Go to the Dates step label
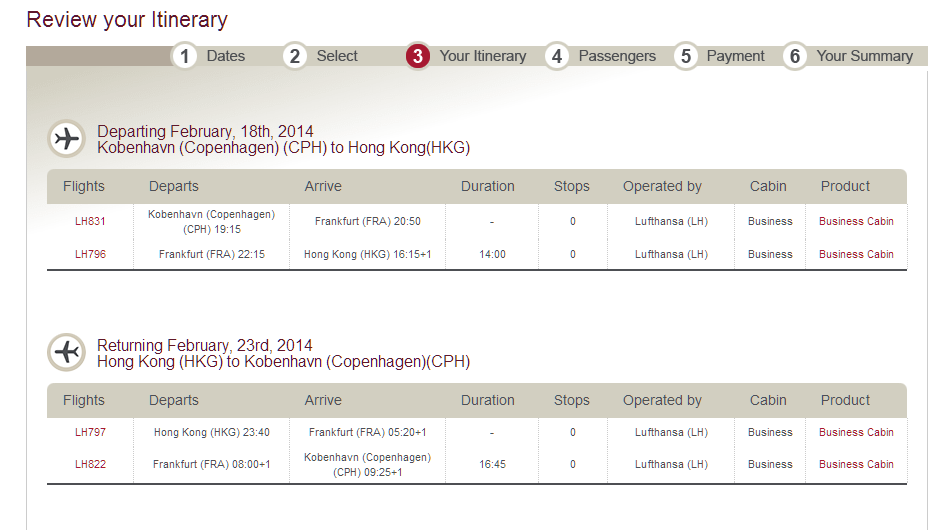941x530 pixels. pyautogui.click(x=226, y=56)
